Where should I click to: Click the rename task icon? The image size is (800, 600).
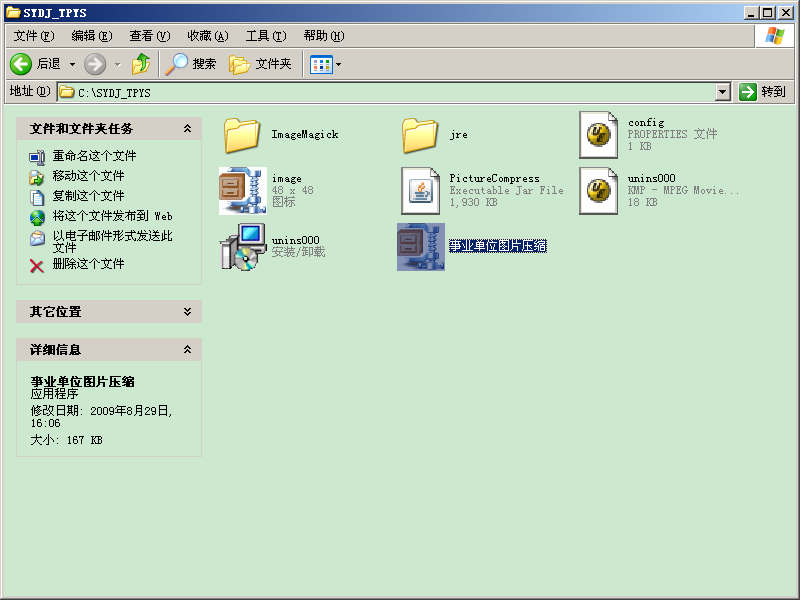[x=37, y=157]
